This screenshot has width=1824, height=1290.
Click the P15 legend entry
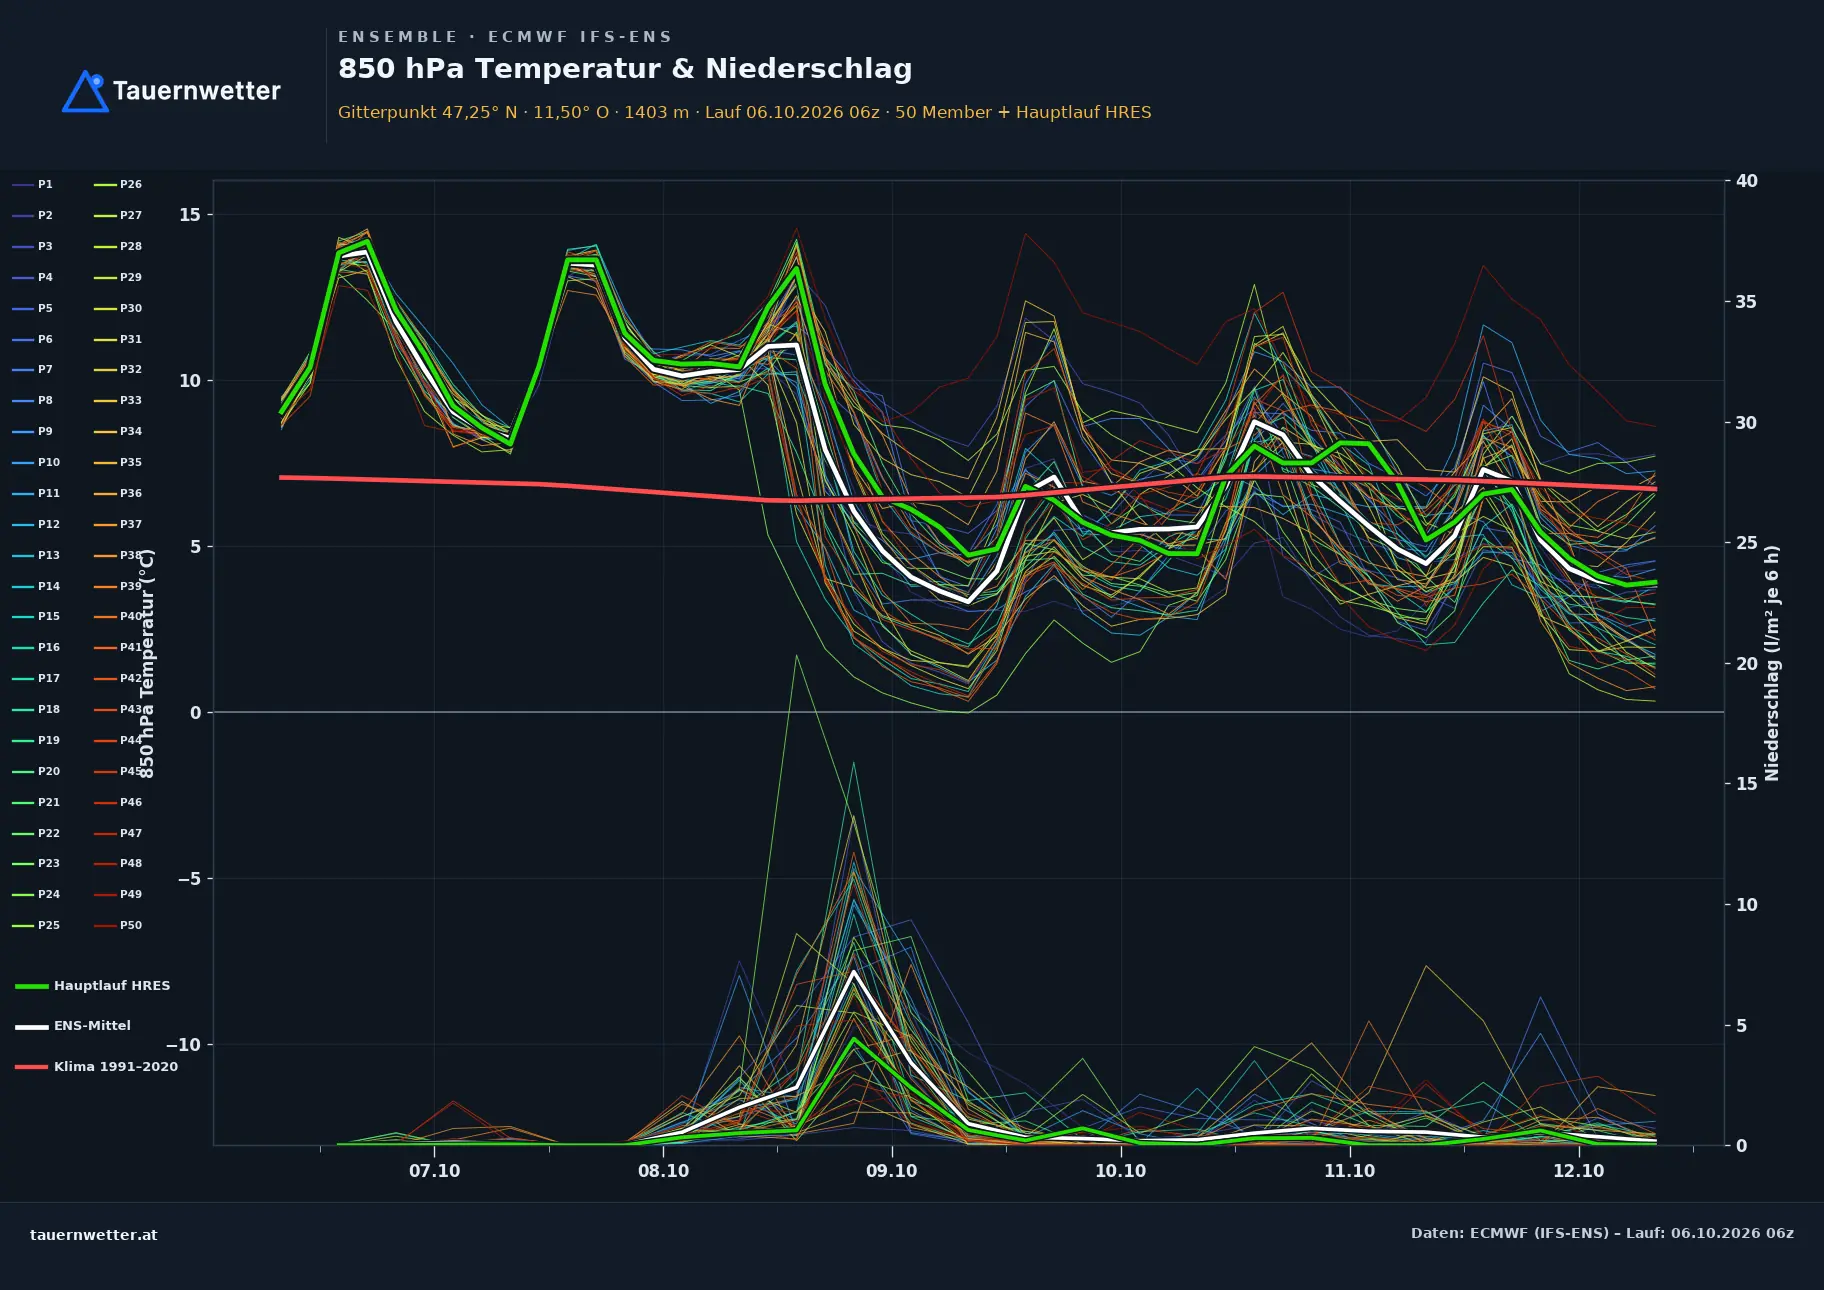point(36,617)
